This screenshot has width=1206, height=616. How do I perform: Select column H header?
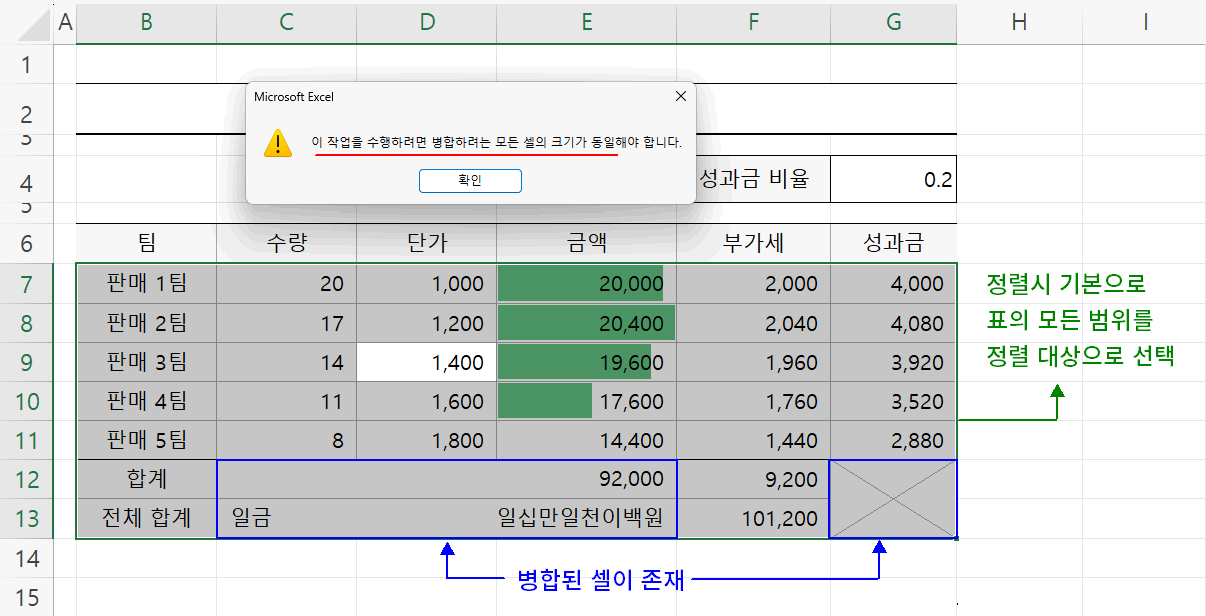(x=1019, y=22)
